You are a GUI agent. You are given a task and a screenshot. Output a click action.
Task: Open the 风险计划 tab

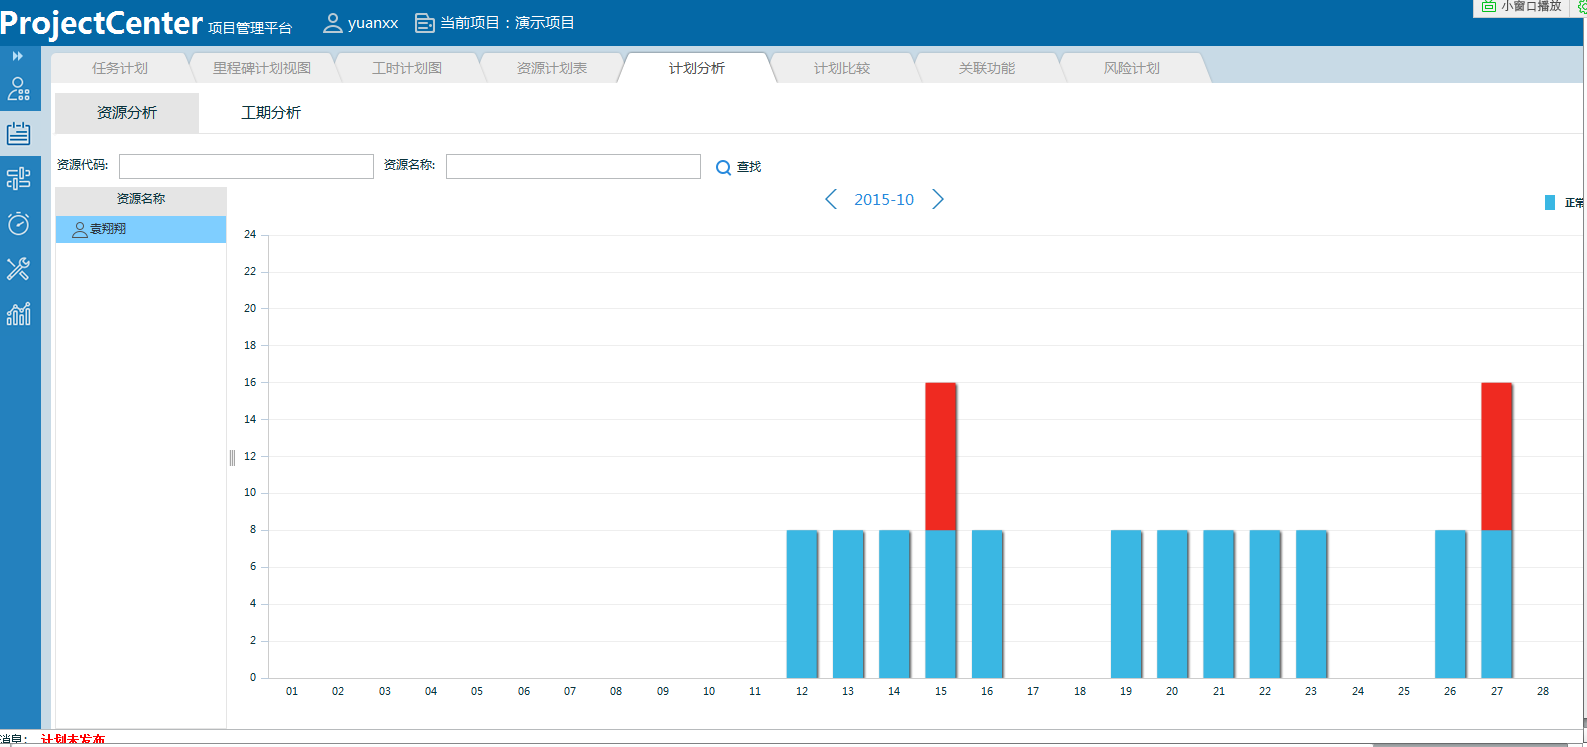pyautogui.click(x=1132, y=68)
